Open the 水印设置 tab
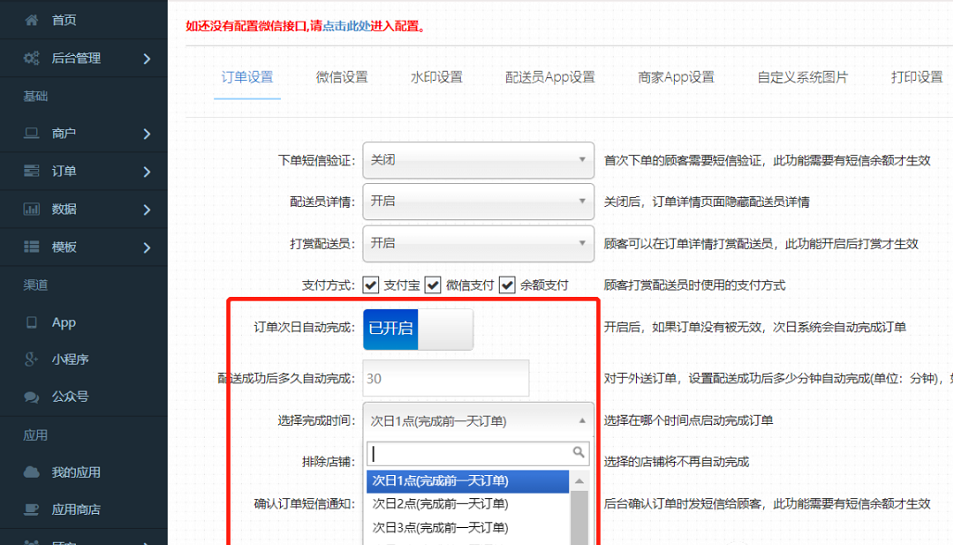The height and width of the screenshot is (545, 953). (x=436, y=77)
